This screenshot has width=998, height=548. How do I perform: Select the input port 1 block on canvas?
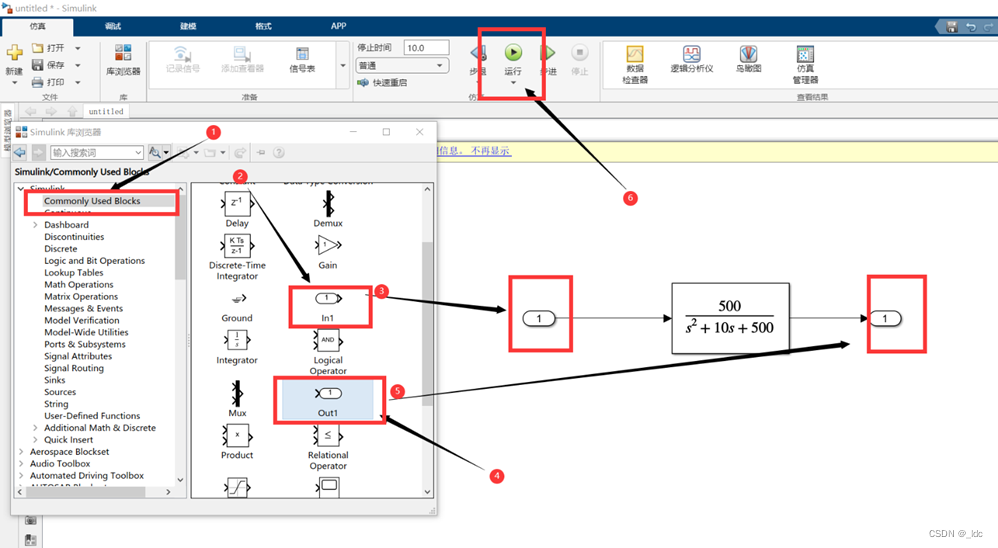click(538, 318)
